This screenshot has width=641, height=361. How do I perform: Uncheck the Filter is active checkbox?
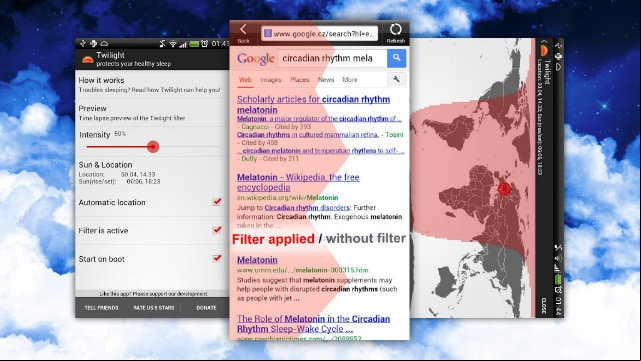coord(217,230)
